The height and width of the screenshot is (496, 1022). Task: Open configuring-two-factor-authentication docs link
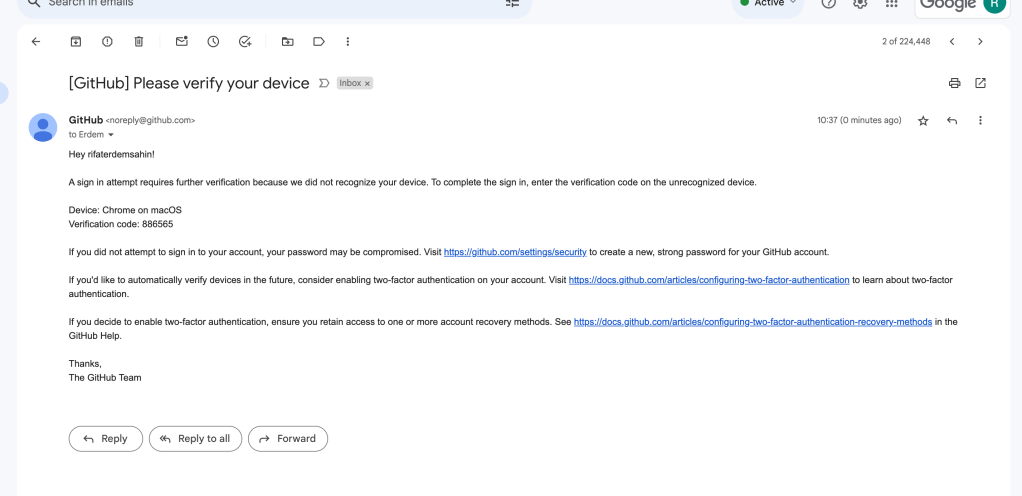pyautogui.click(x=709, y=280)
